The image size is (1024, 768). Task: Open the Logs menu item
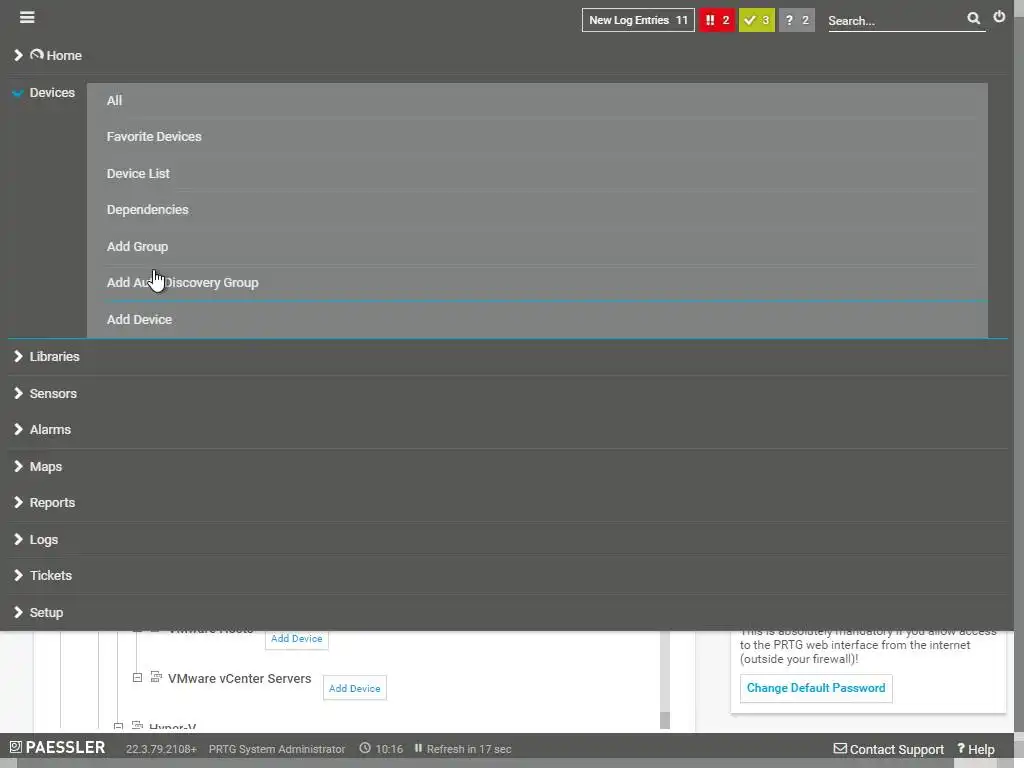tap(44, 539)
